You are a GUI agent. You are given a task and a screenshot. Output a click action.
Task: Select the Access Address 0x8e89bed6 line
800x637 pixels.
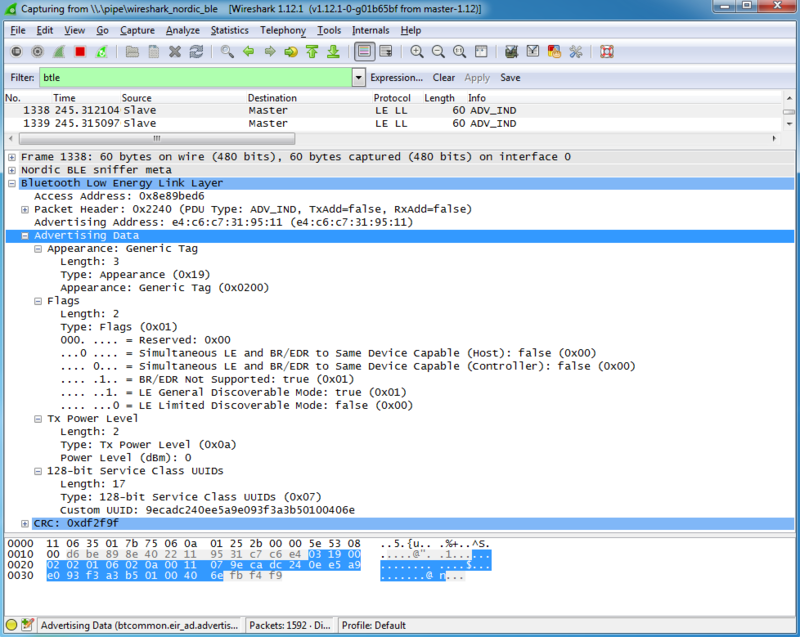coord(119,196)
